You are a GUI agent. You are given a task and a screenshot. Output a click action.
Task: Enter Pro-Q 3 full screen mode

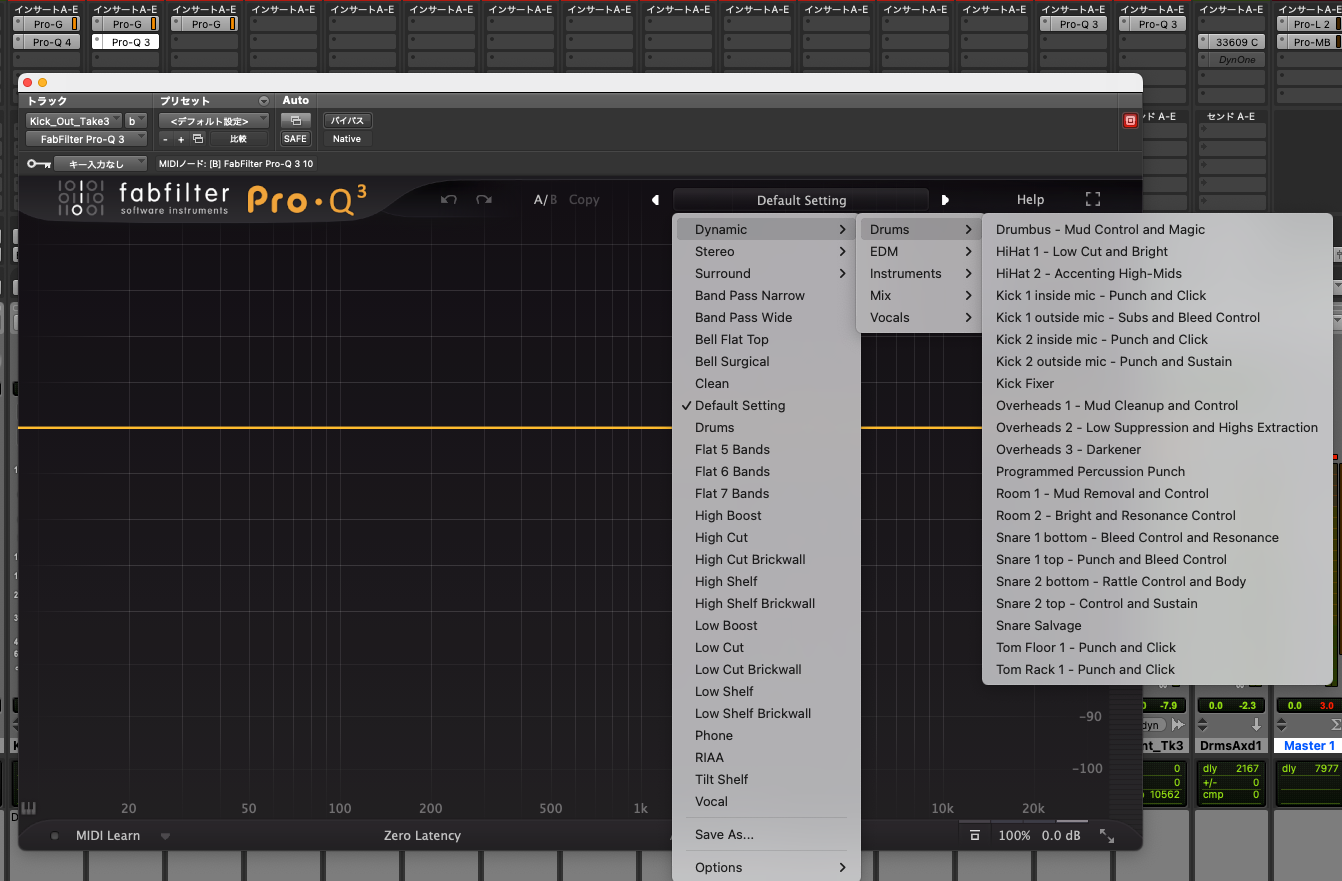pos(1093,200)
